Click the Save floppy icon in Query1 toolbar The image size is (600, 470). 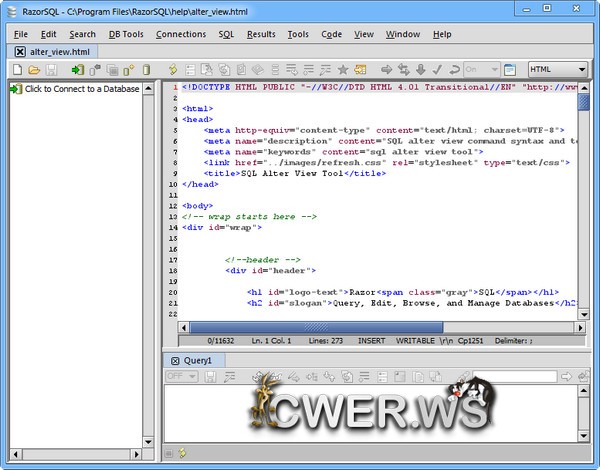pos(210,377)
